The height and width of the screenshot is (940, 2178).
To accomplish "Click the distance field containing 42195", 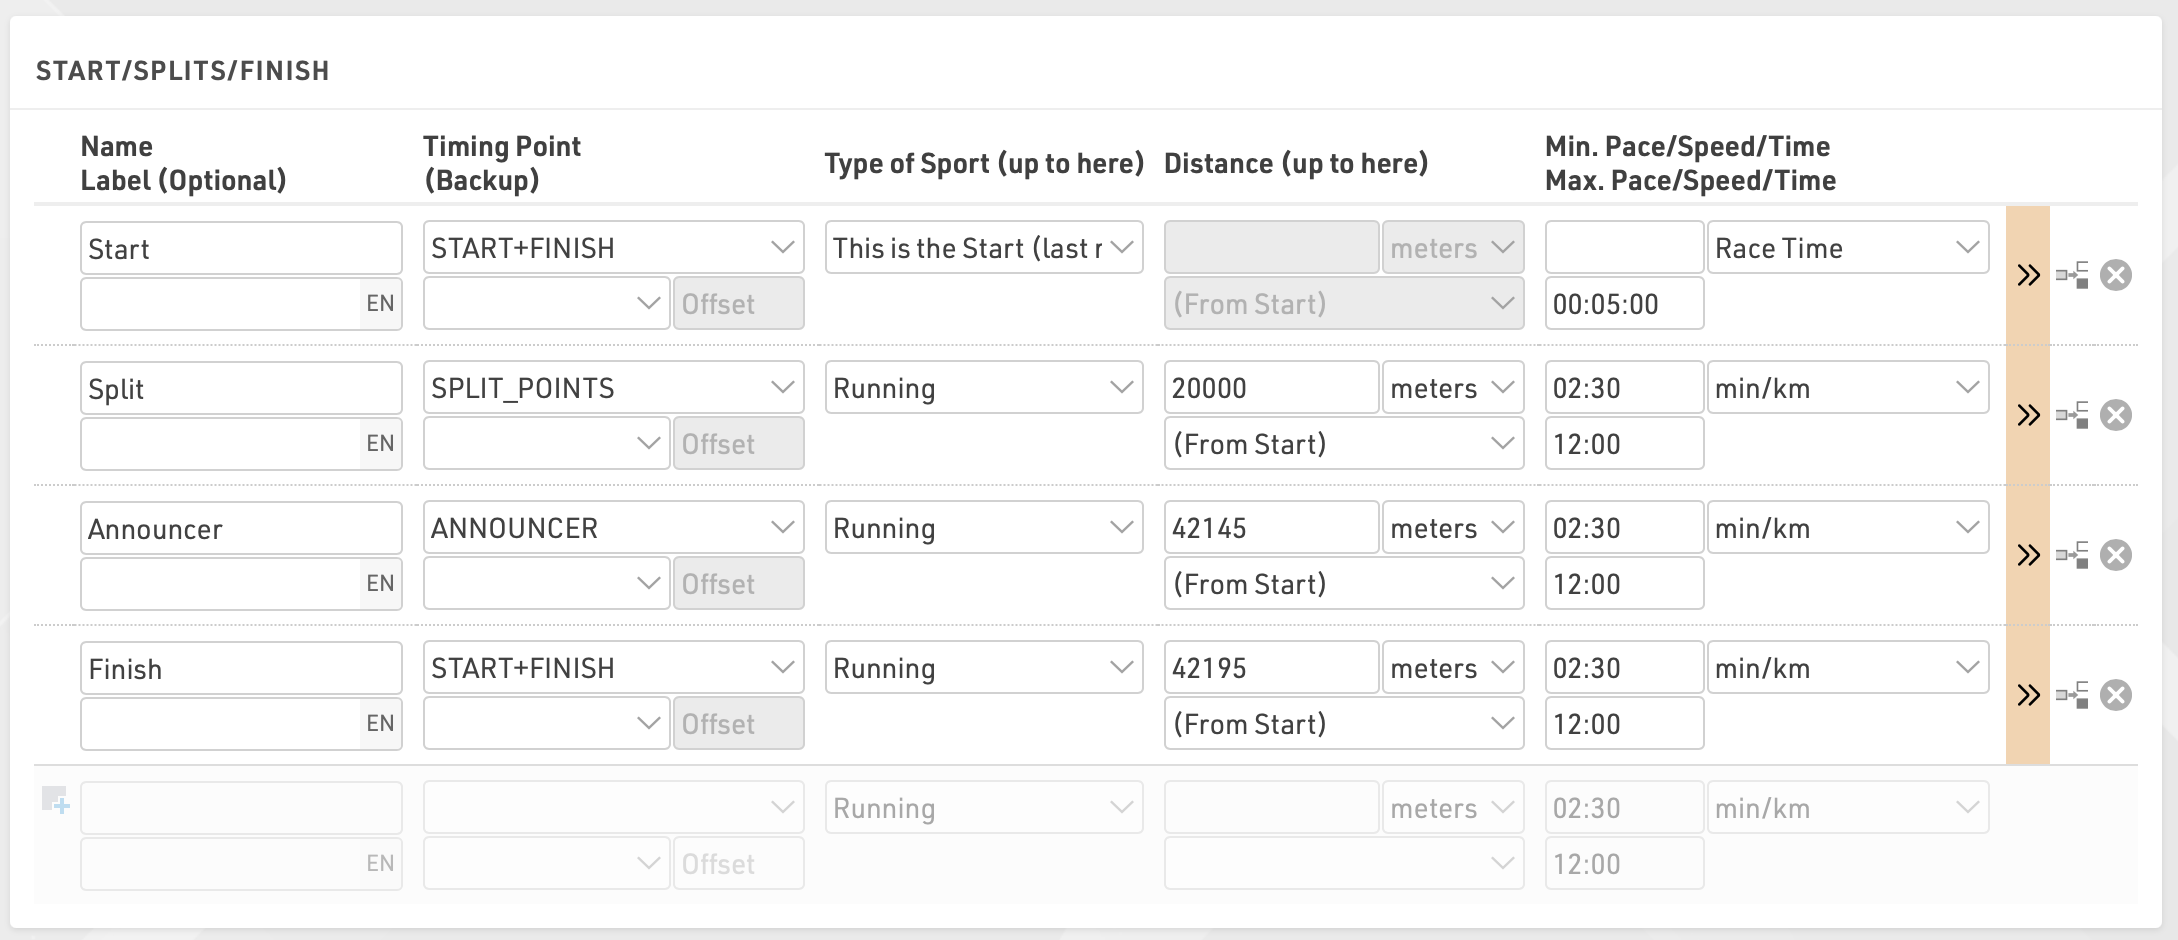I will point(1270,668).
